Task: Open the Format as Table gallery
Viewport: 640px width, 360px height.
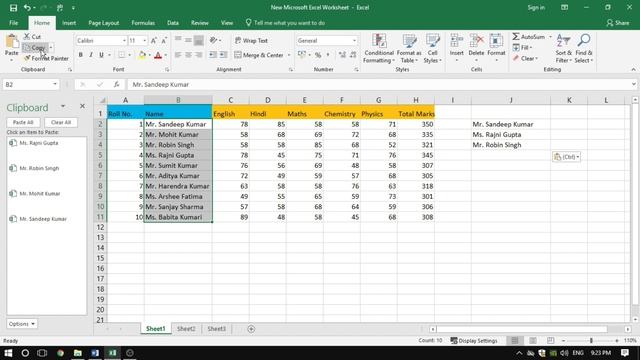Action: [409, 48]
